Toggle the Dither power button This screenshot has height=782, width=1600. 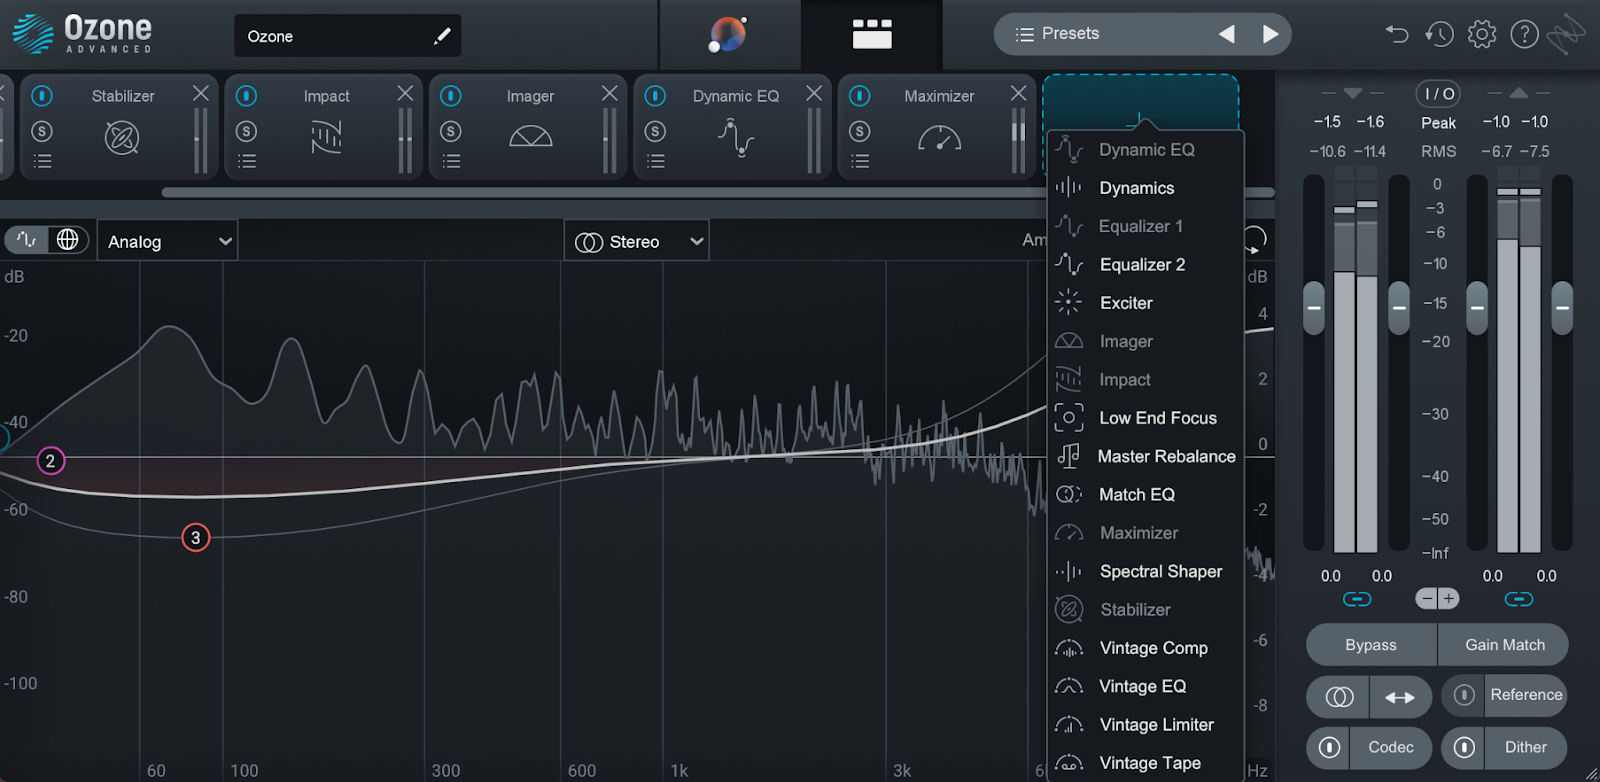[1464, 747]
